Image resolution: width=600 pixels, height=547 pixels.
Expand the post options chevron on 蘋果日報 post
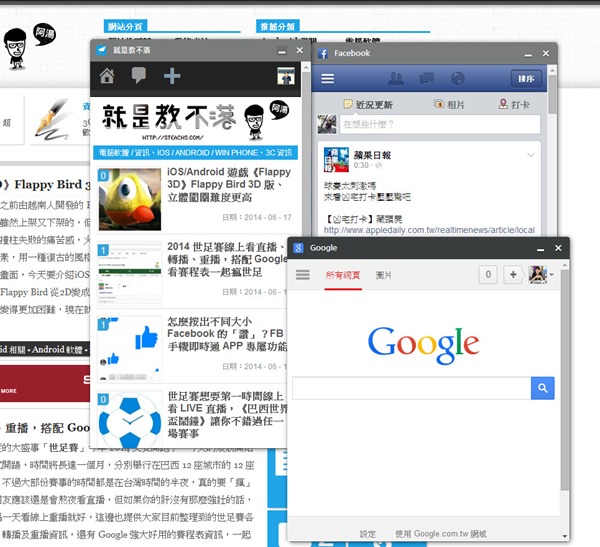(531, 155)
